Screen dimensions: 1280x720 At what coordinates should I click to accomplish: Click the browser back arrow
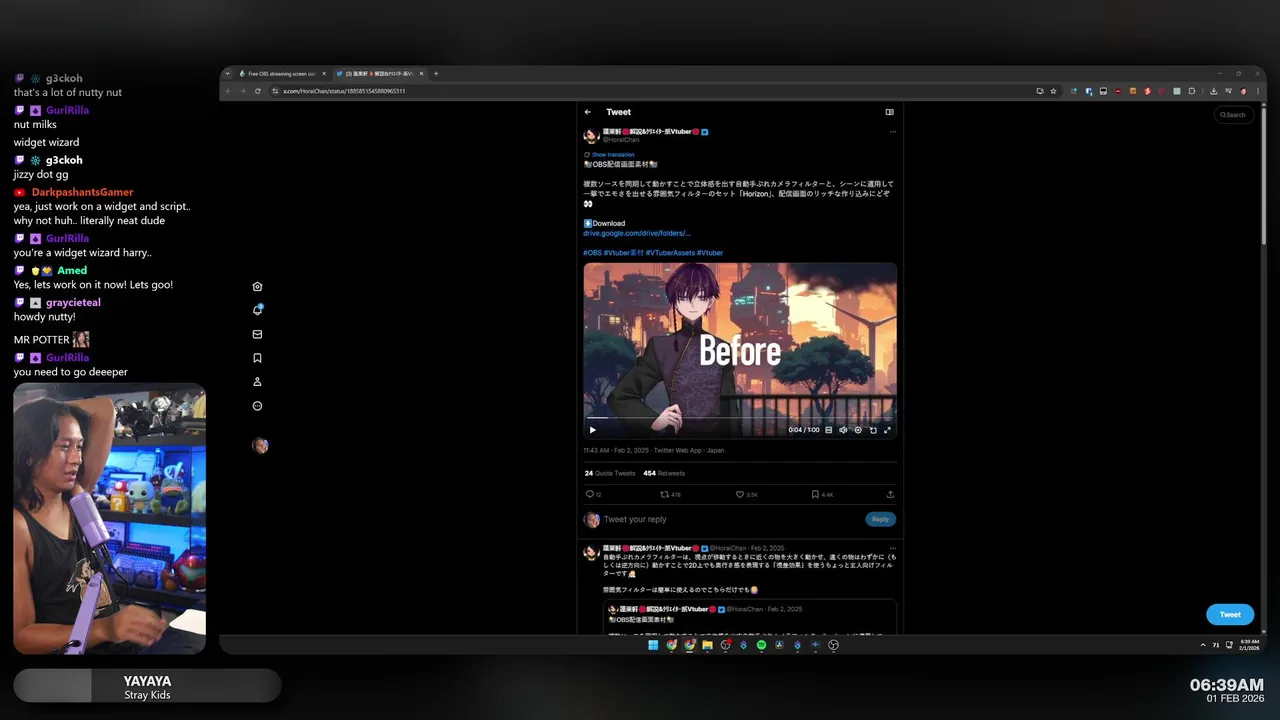[x=228, y=91]
